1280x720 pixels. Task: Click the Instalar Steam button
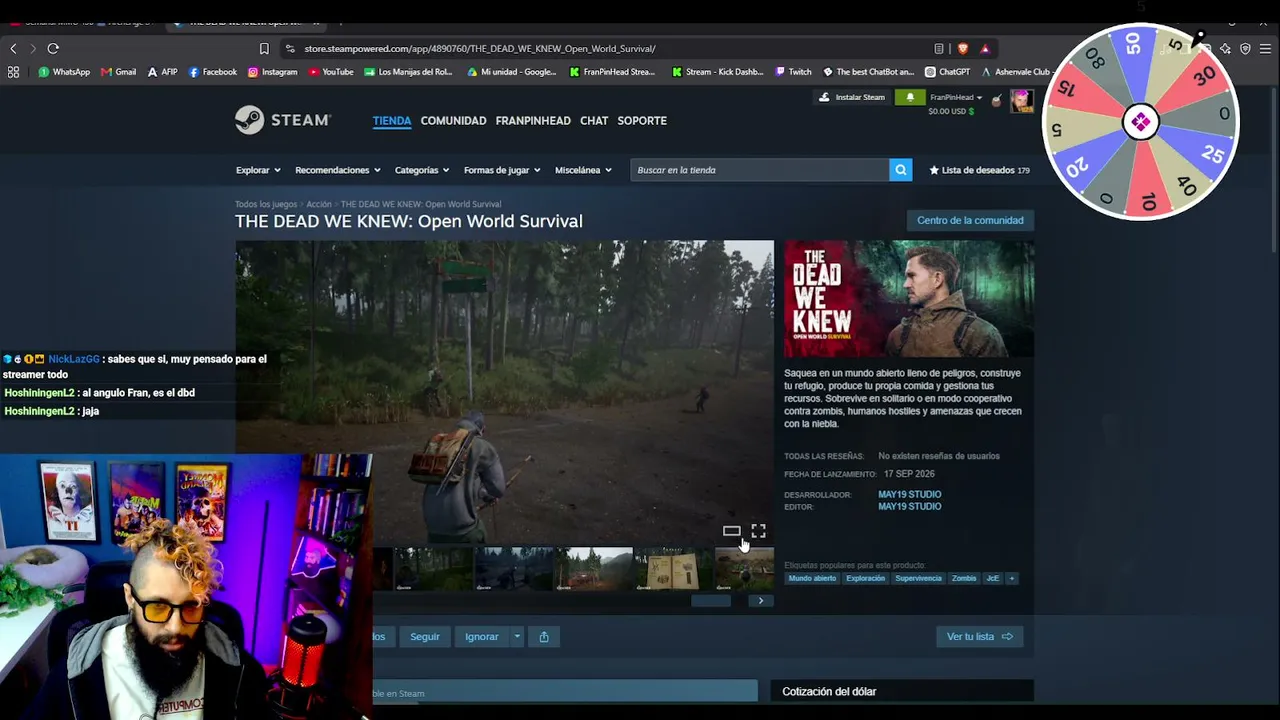coord(853,97)
